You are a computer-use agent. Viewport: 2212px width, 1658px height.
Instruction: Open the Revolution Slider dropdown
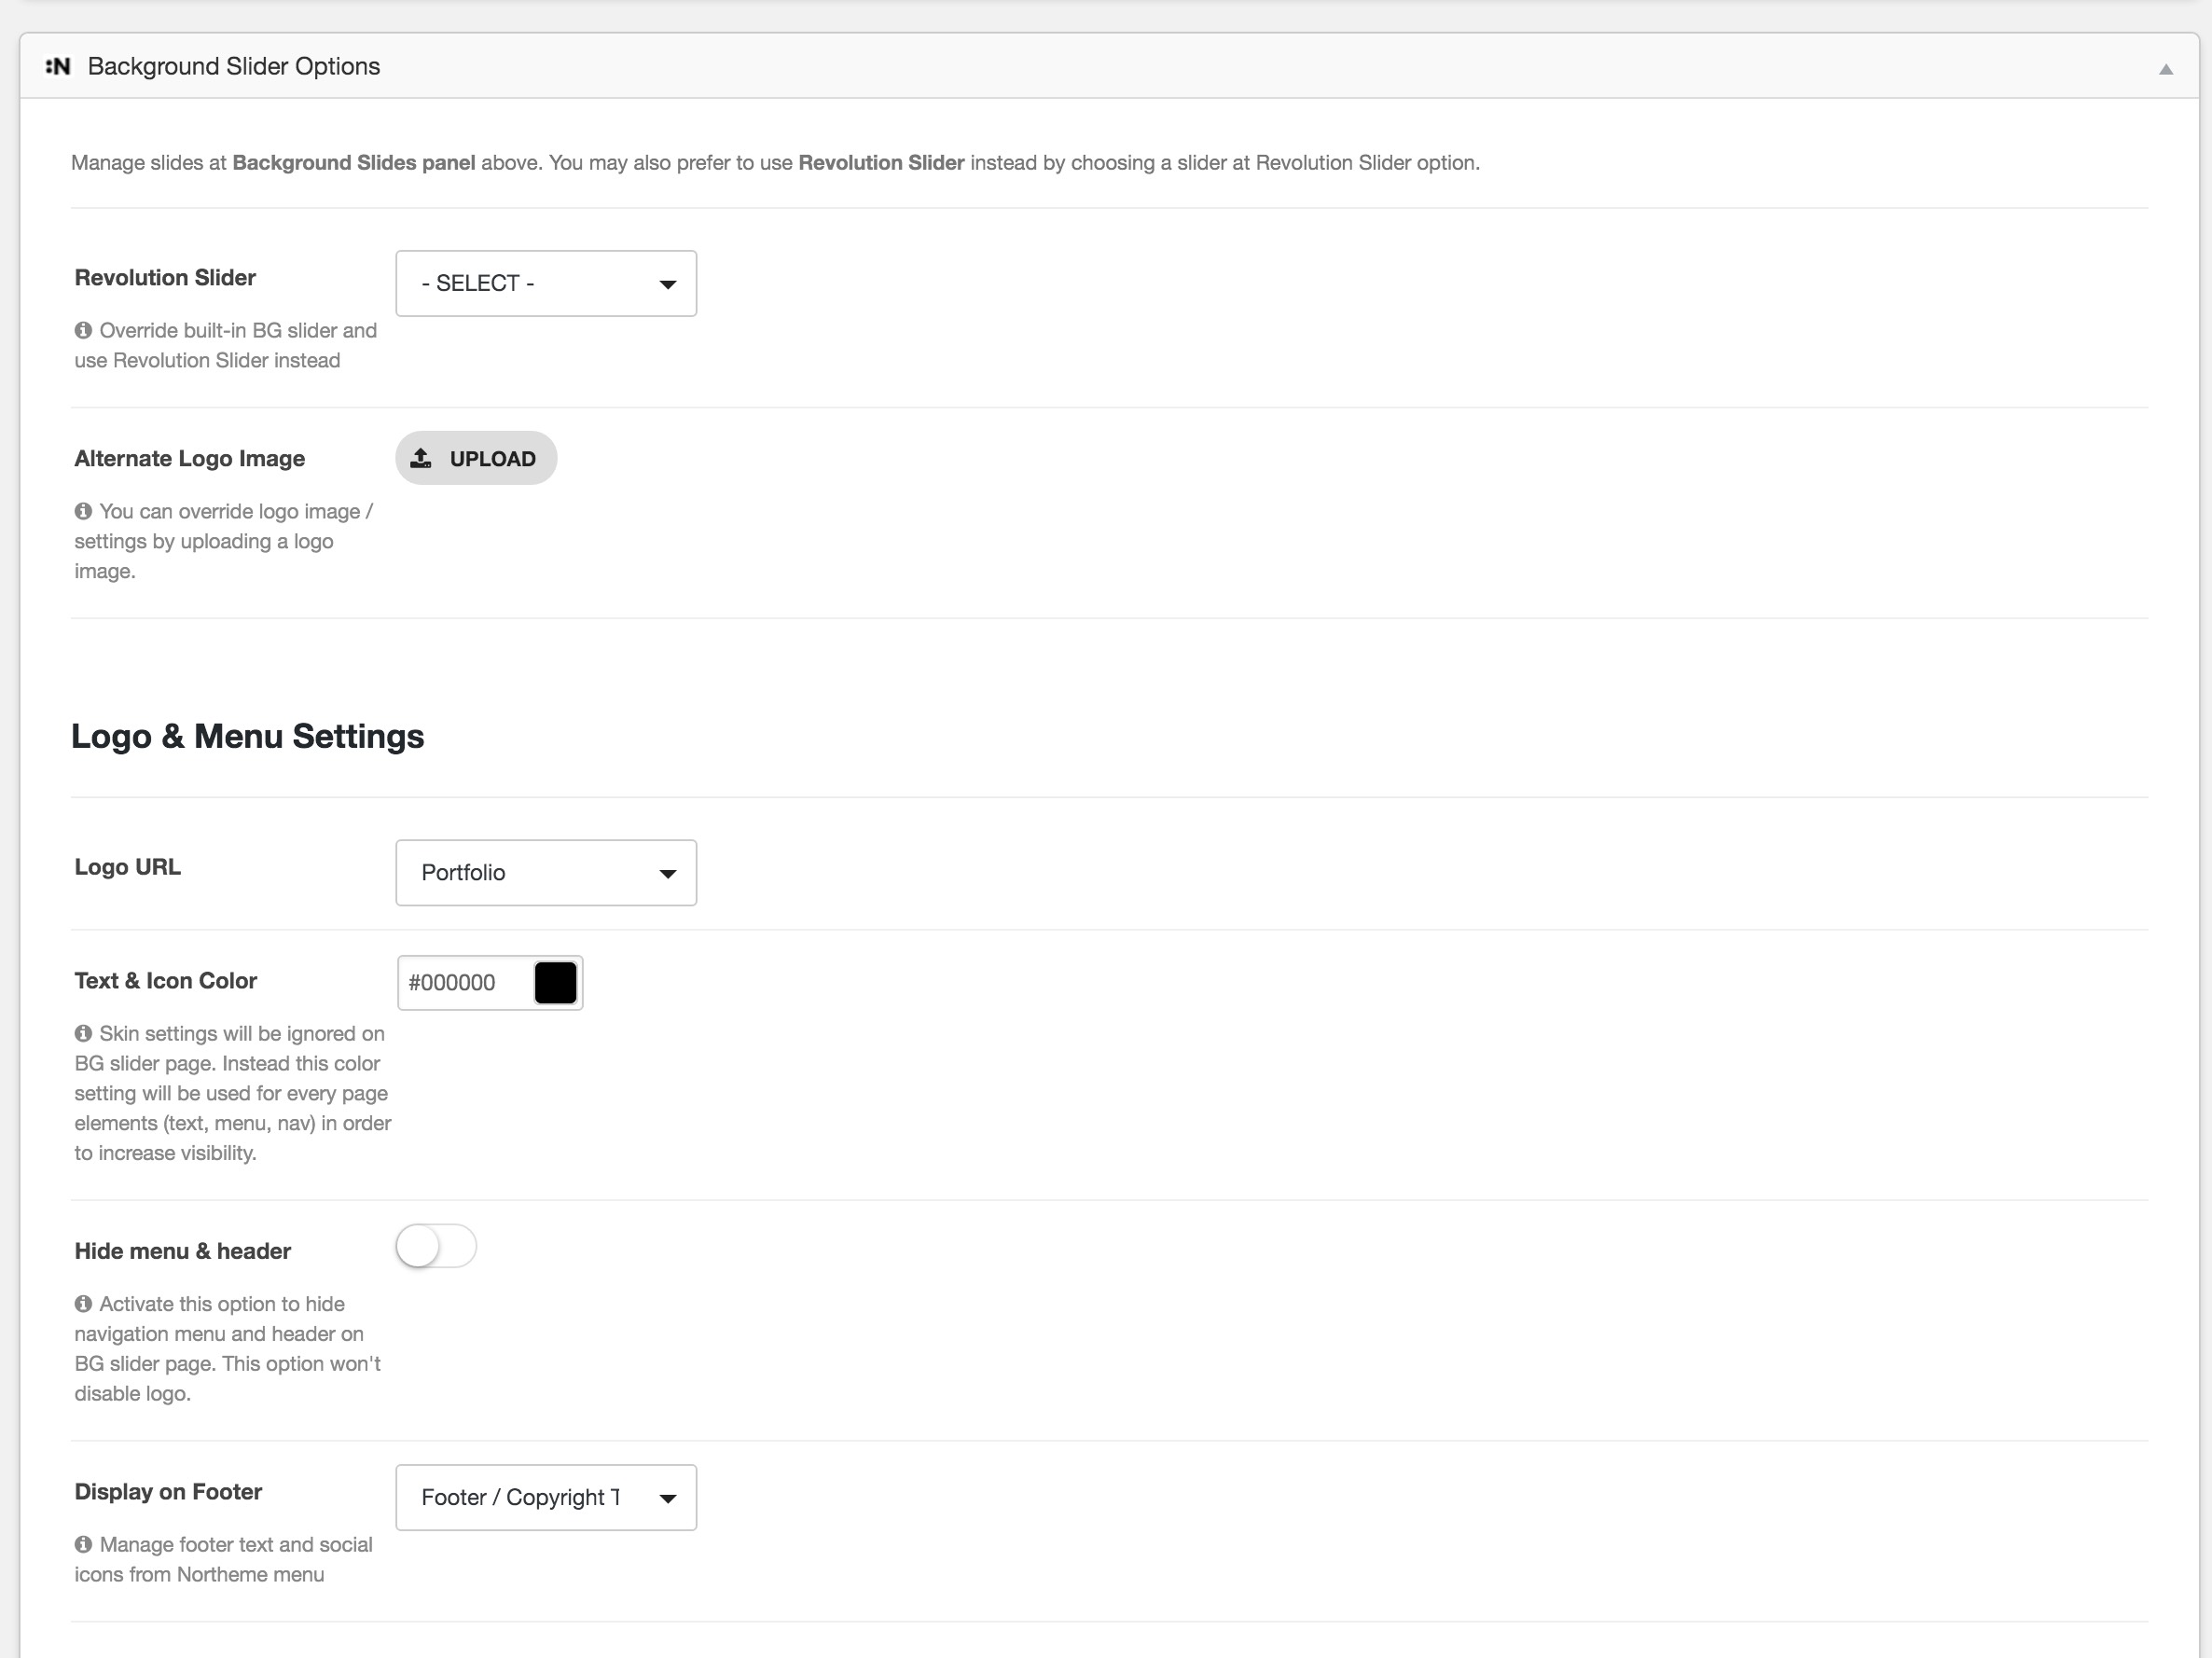coord(546,283)
